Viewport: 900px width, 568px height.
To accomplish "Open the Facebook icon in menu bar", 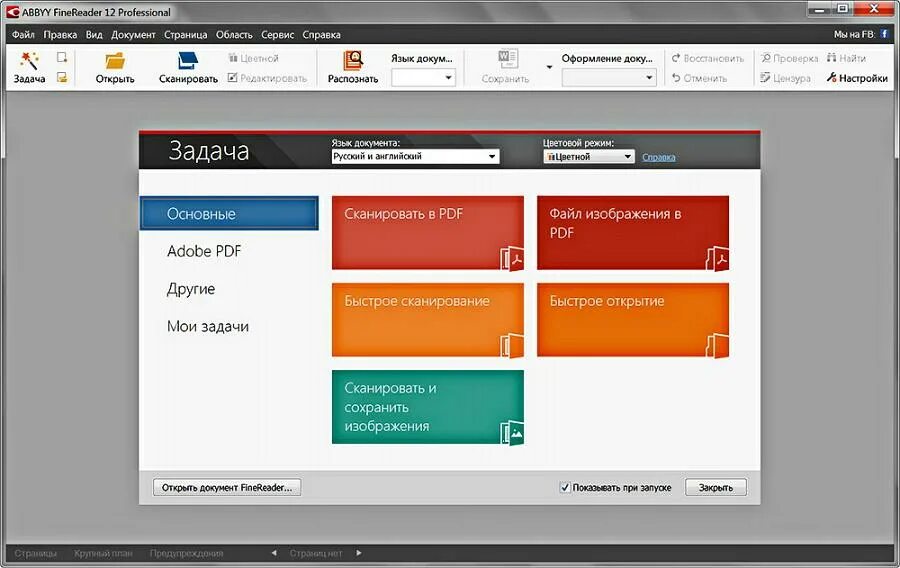I will (885, 34).
